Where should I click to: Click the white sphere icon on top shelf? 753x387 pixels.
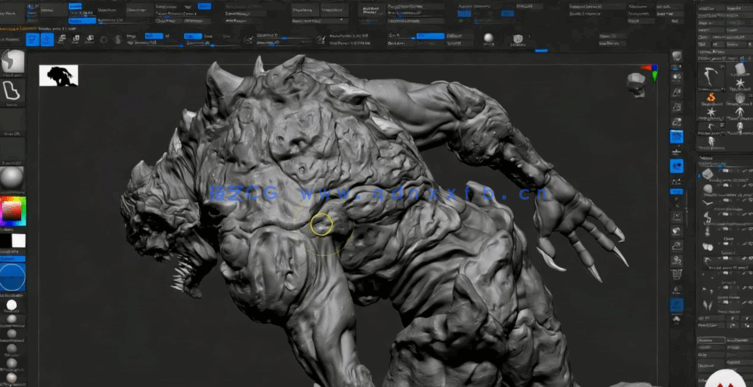pyautogui.click(x=488, y=38)
